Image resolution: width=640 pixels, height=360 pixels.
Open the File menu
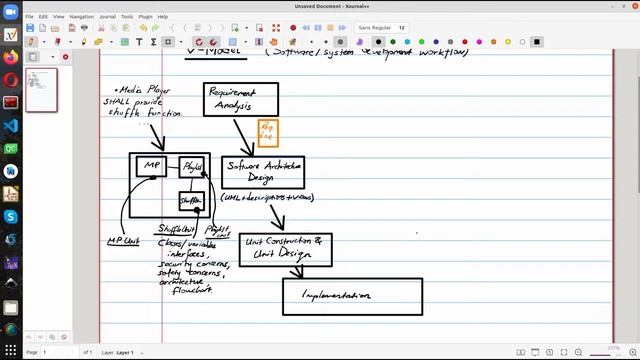[29, 17]
